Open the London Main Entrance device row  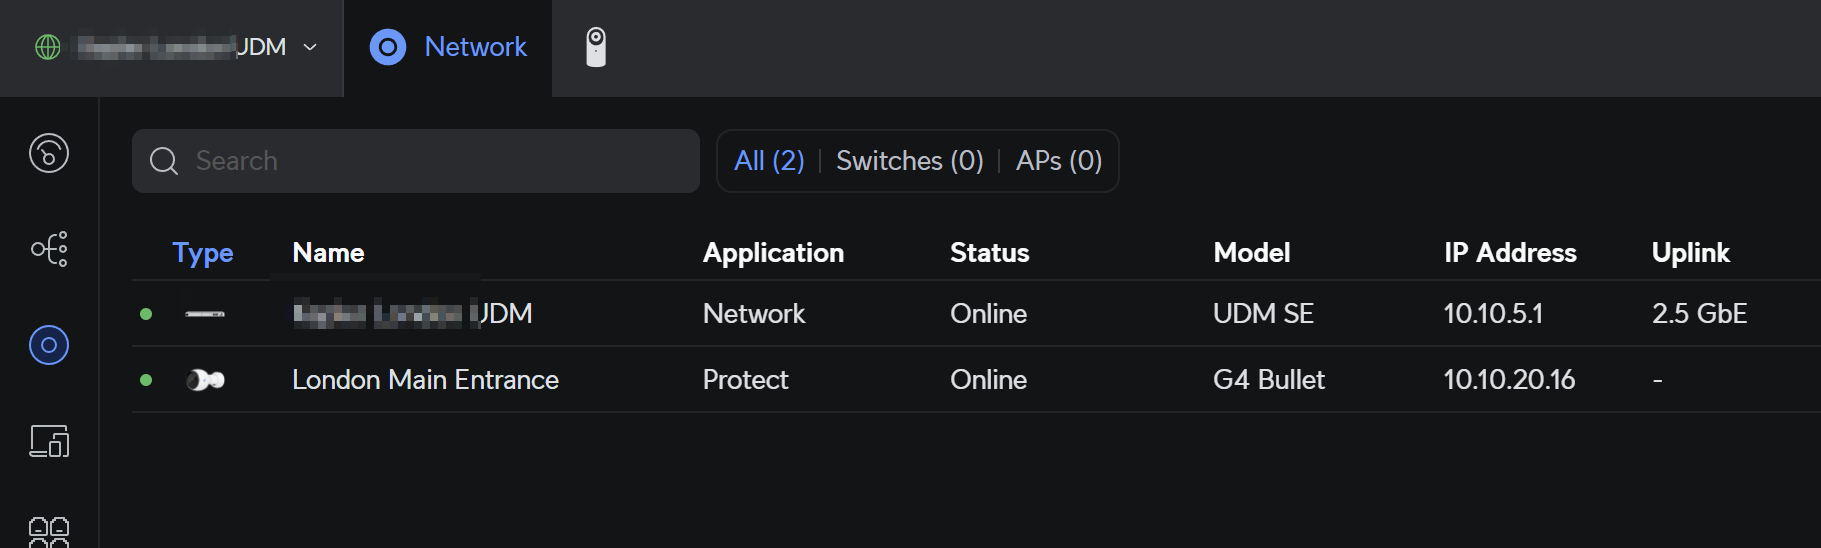[425, 380]
